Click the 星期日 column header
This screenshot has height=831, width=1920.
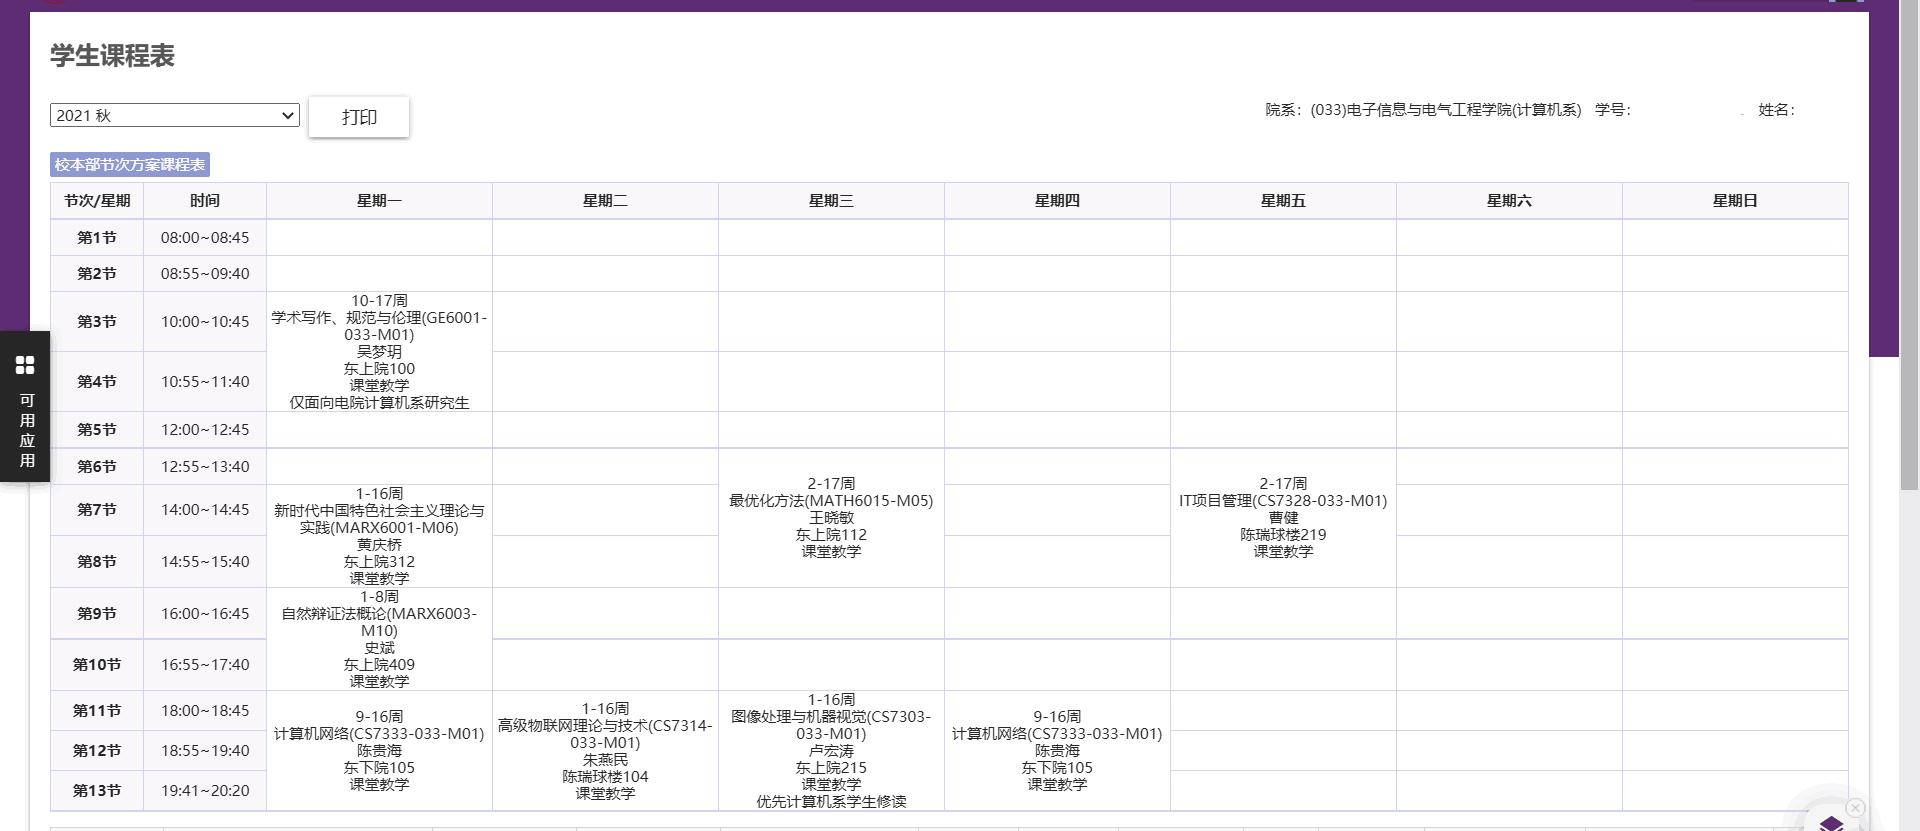point(1735,201)
